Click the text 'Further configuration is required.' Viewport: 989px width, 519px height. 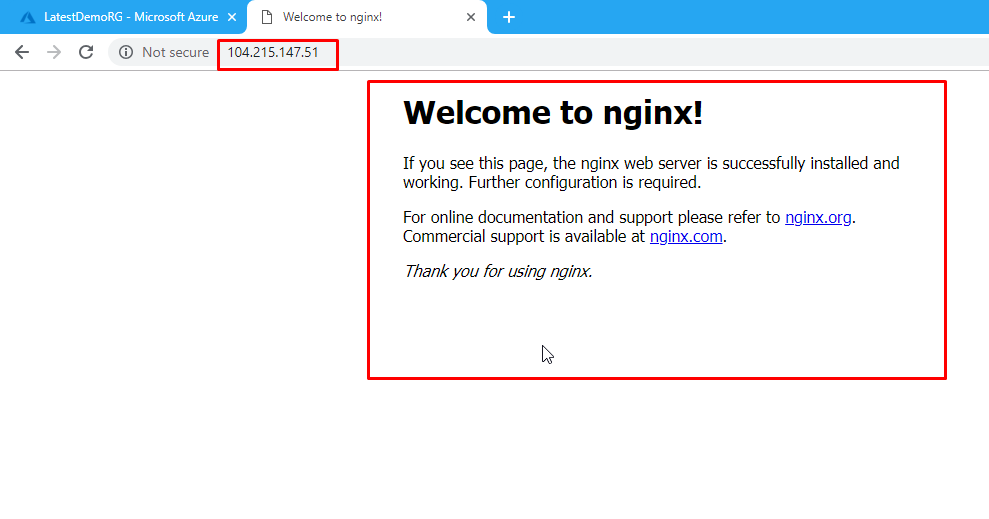585,182
